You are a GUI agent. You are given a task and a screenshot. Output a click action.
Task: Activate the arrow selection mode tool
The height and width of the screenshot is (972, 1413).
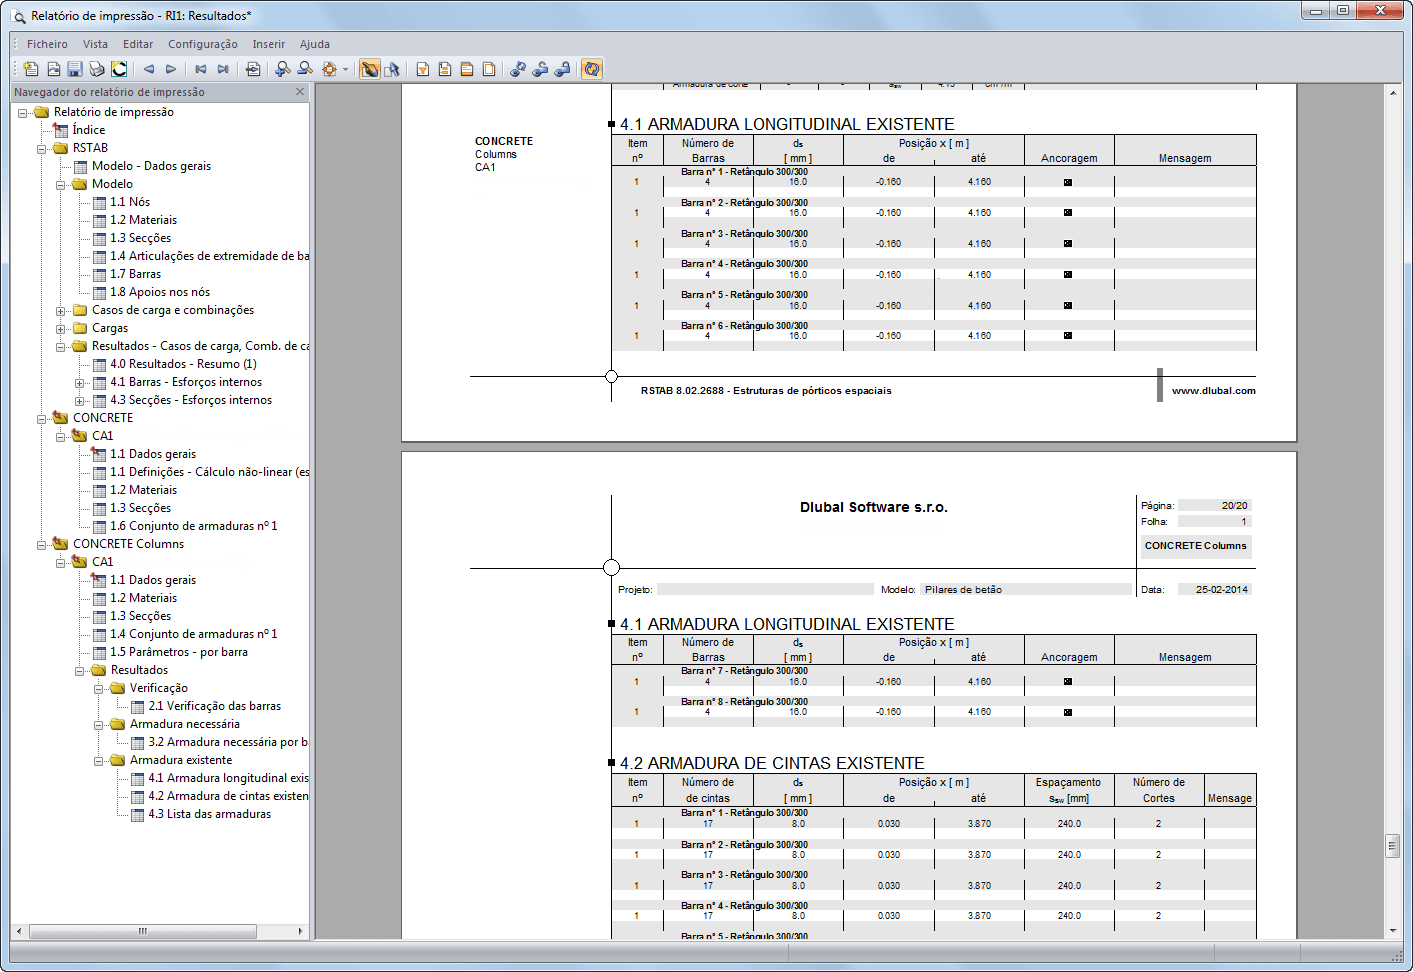tap(392, 69)
